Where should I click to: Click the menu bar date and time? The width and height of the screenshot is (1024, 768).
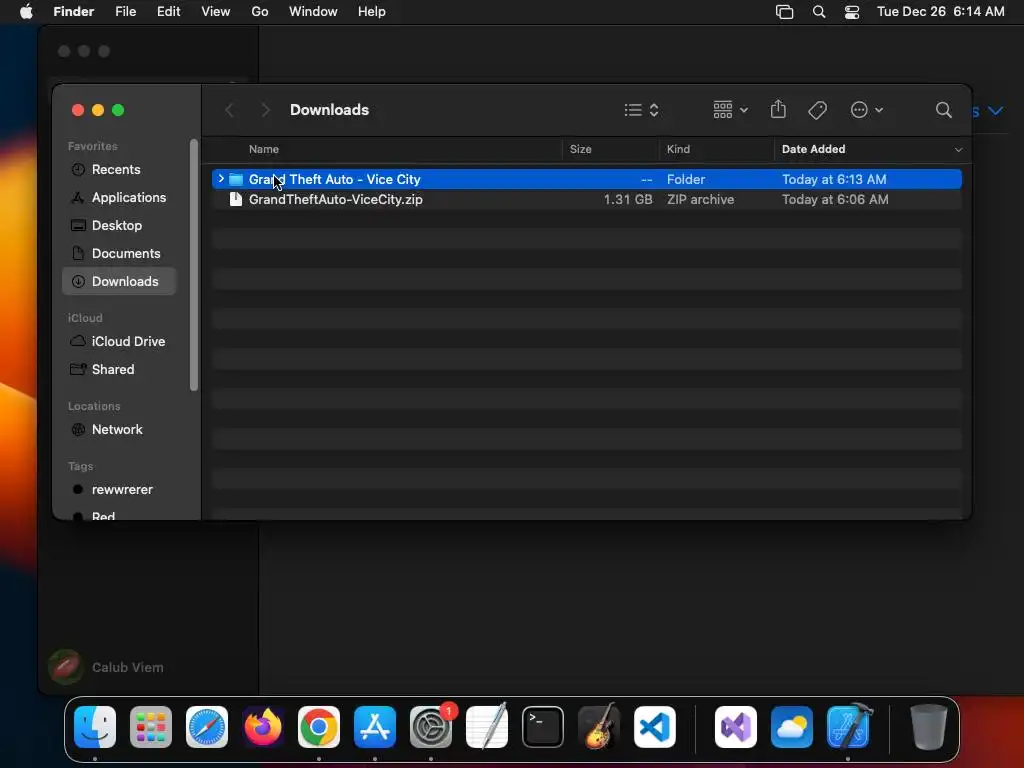940,12
